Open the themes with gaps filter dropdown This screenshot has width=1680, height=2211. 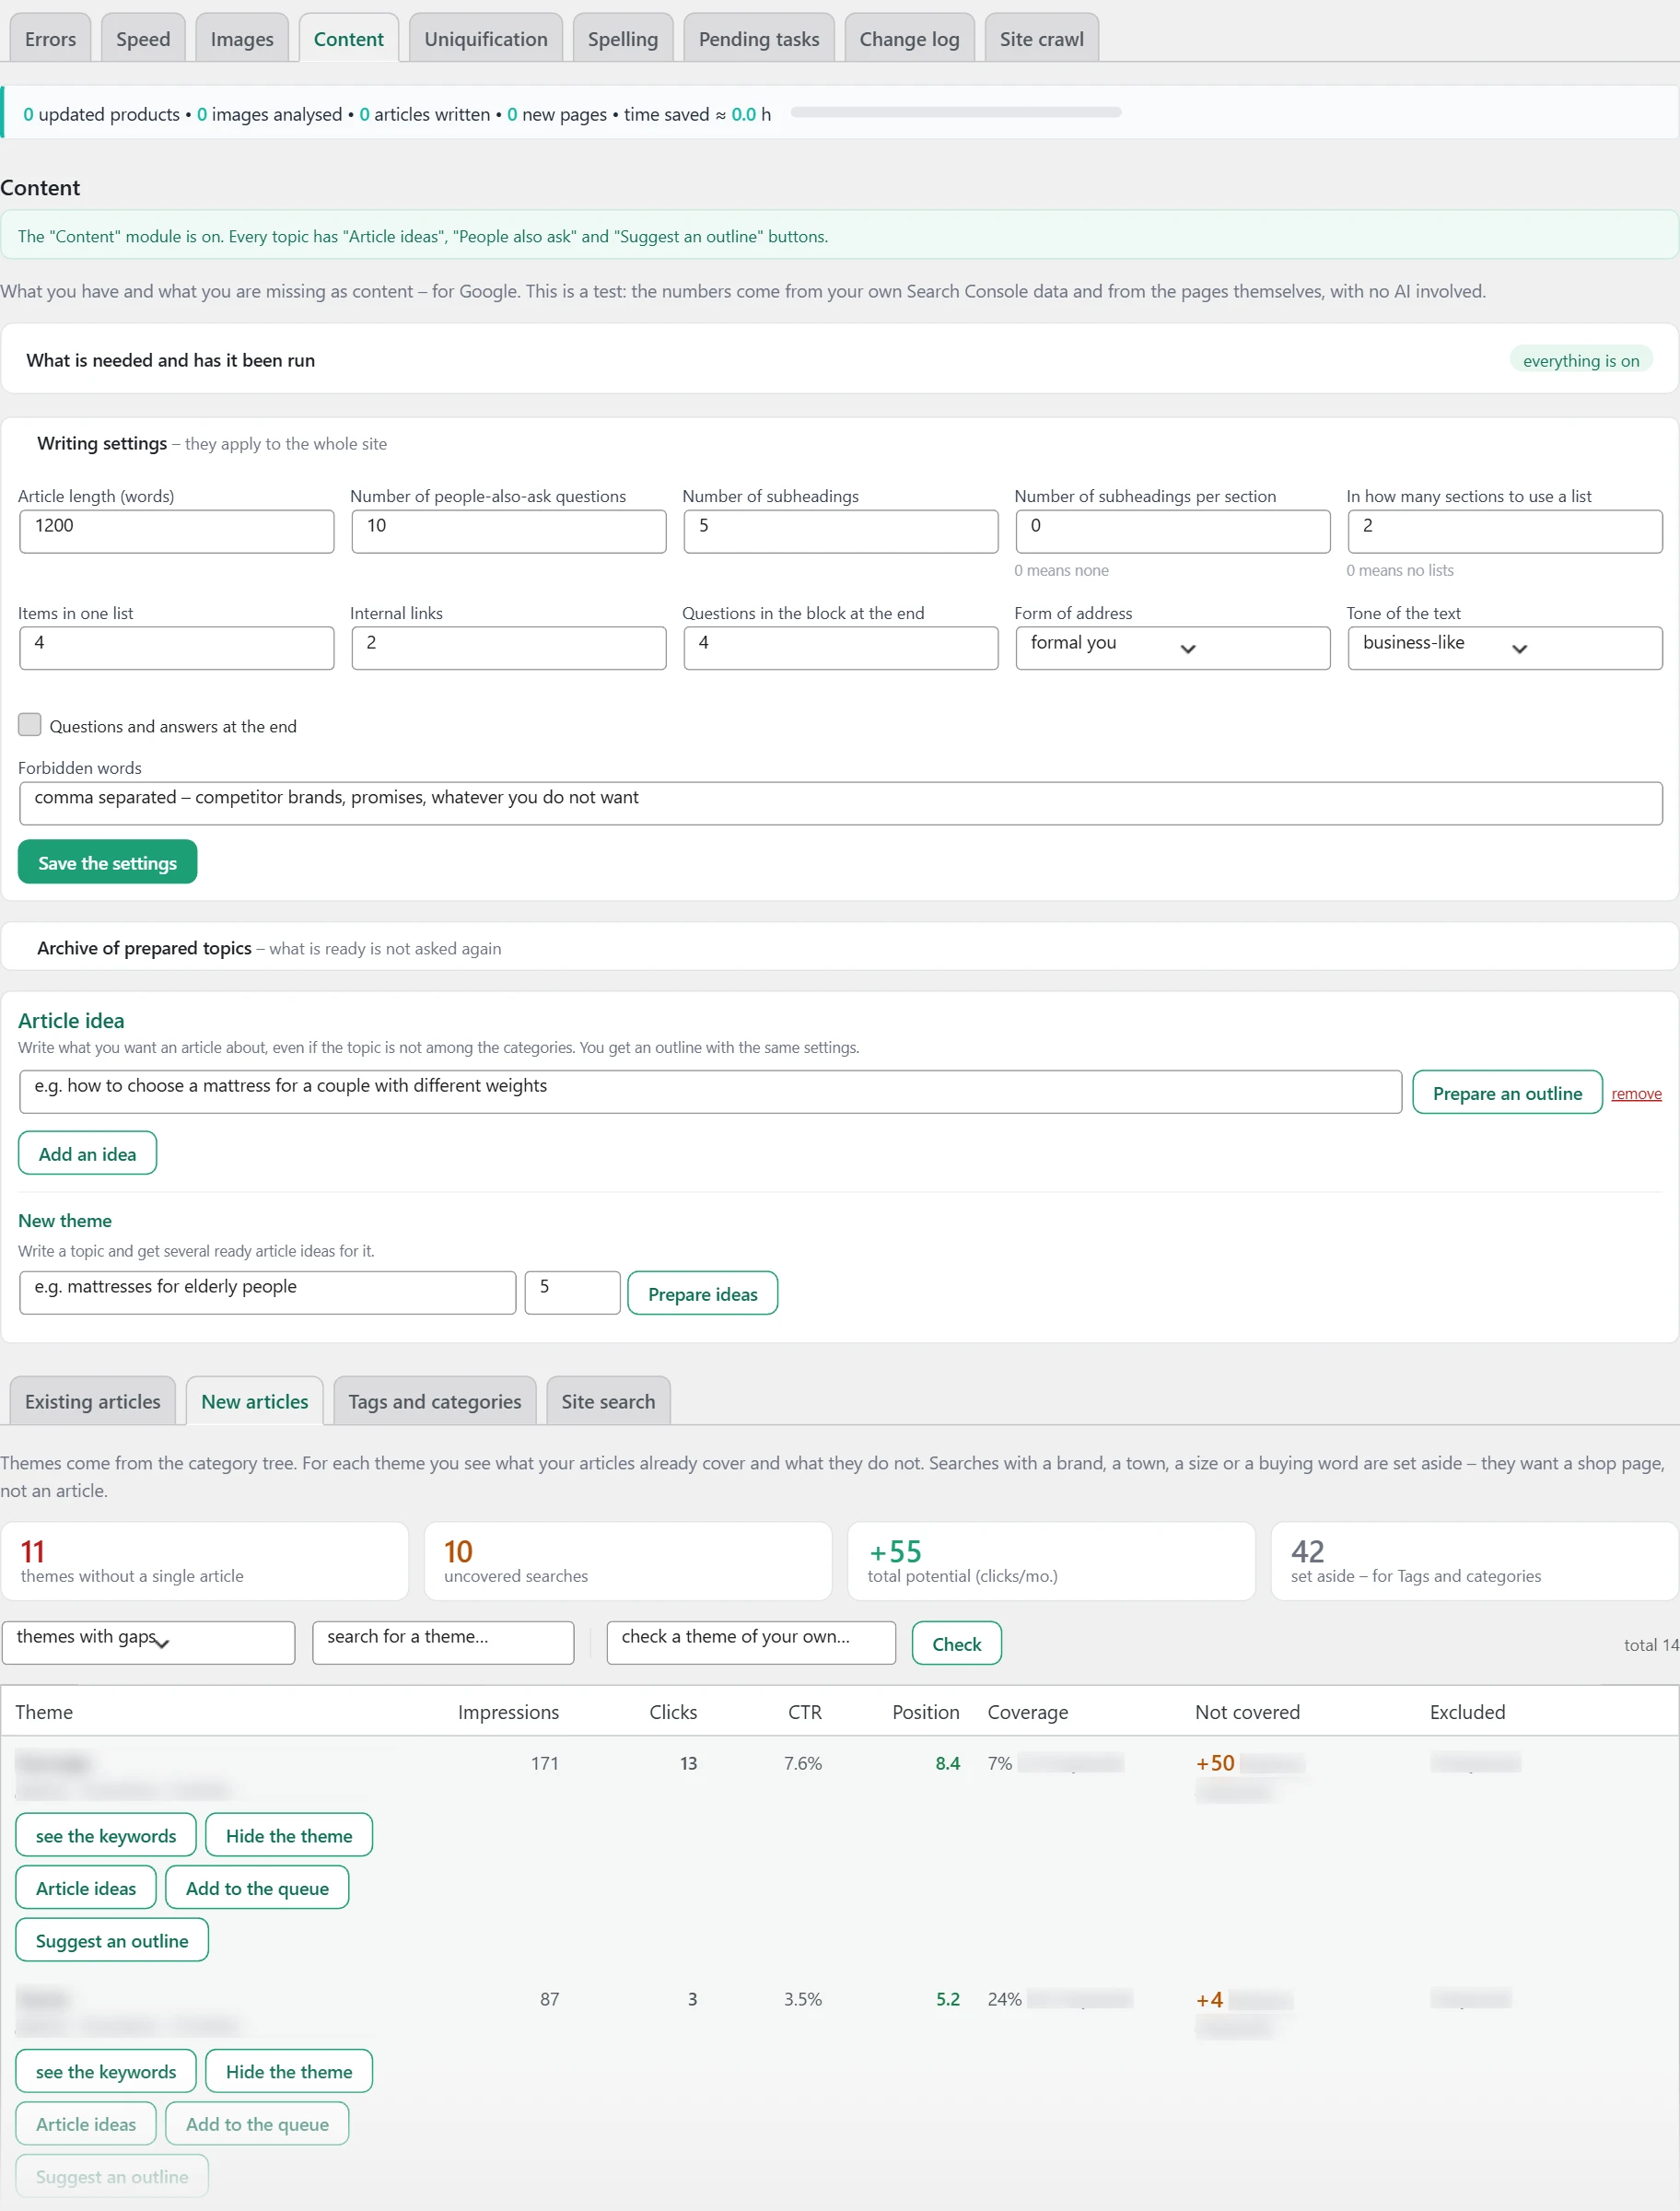[148, 1642]
